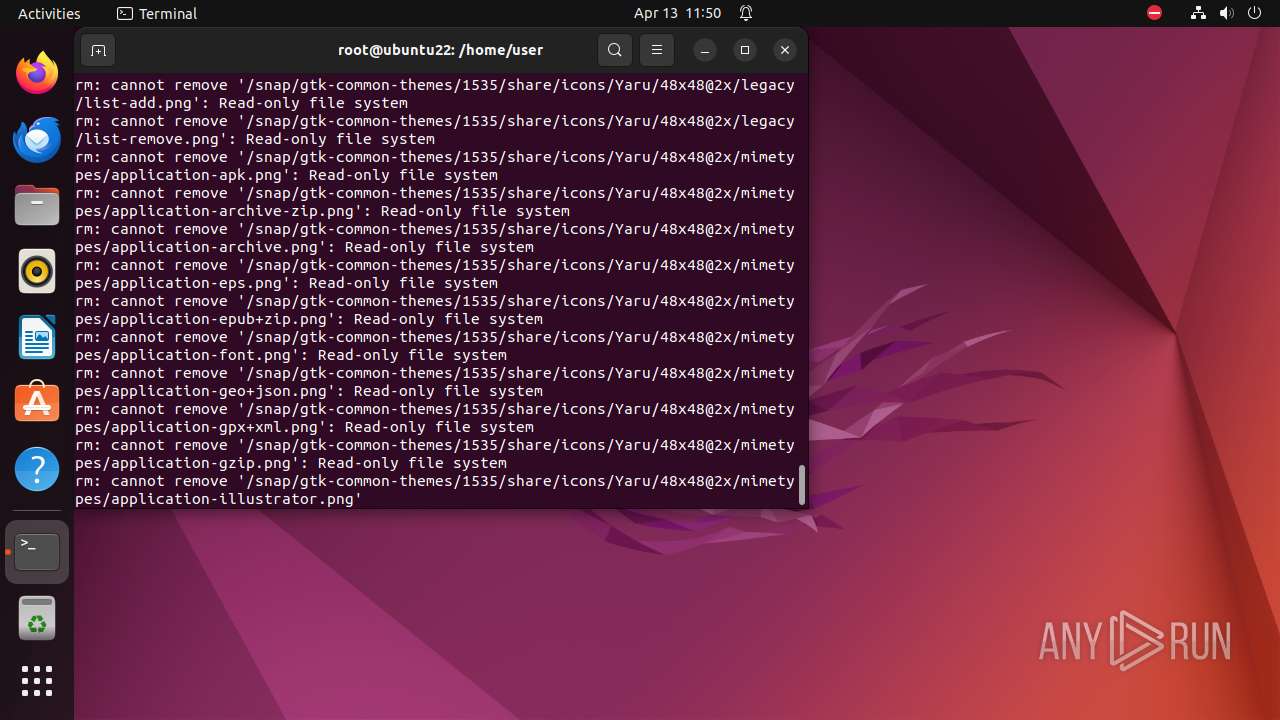The width and height of the screenshot is (1280, 720).
Task: Click the line starting 'pes/application-eps.png'
Action: point(286,283)
